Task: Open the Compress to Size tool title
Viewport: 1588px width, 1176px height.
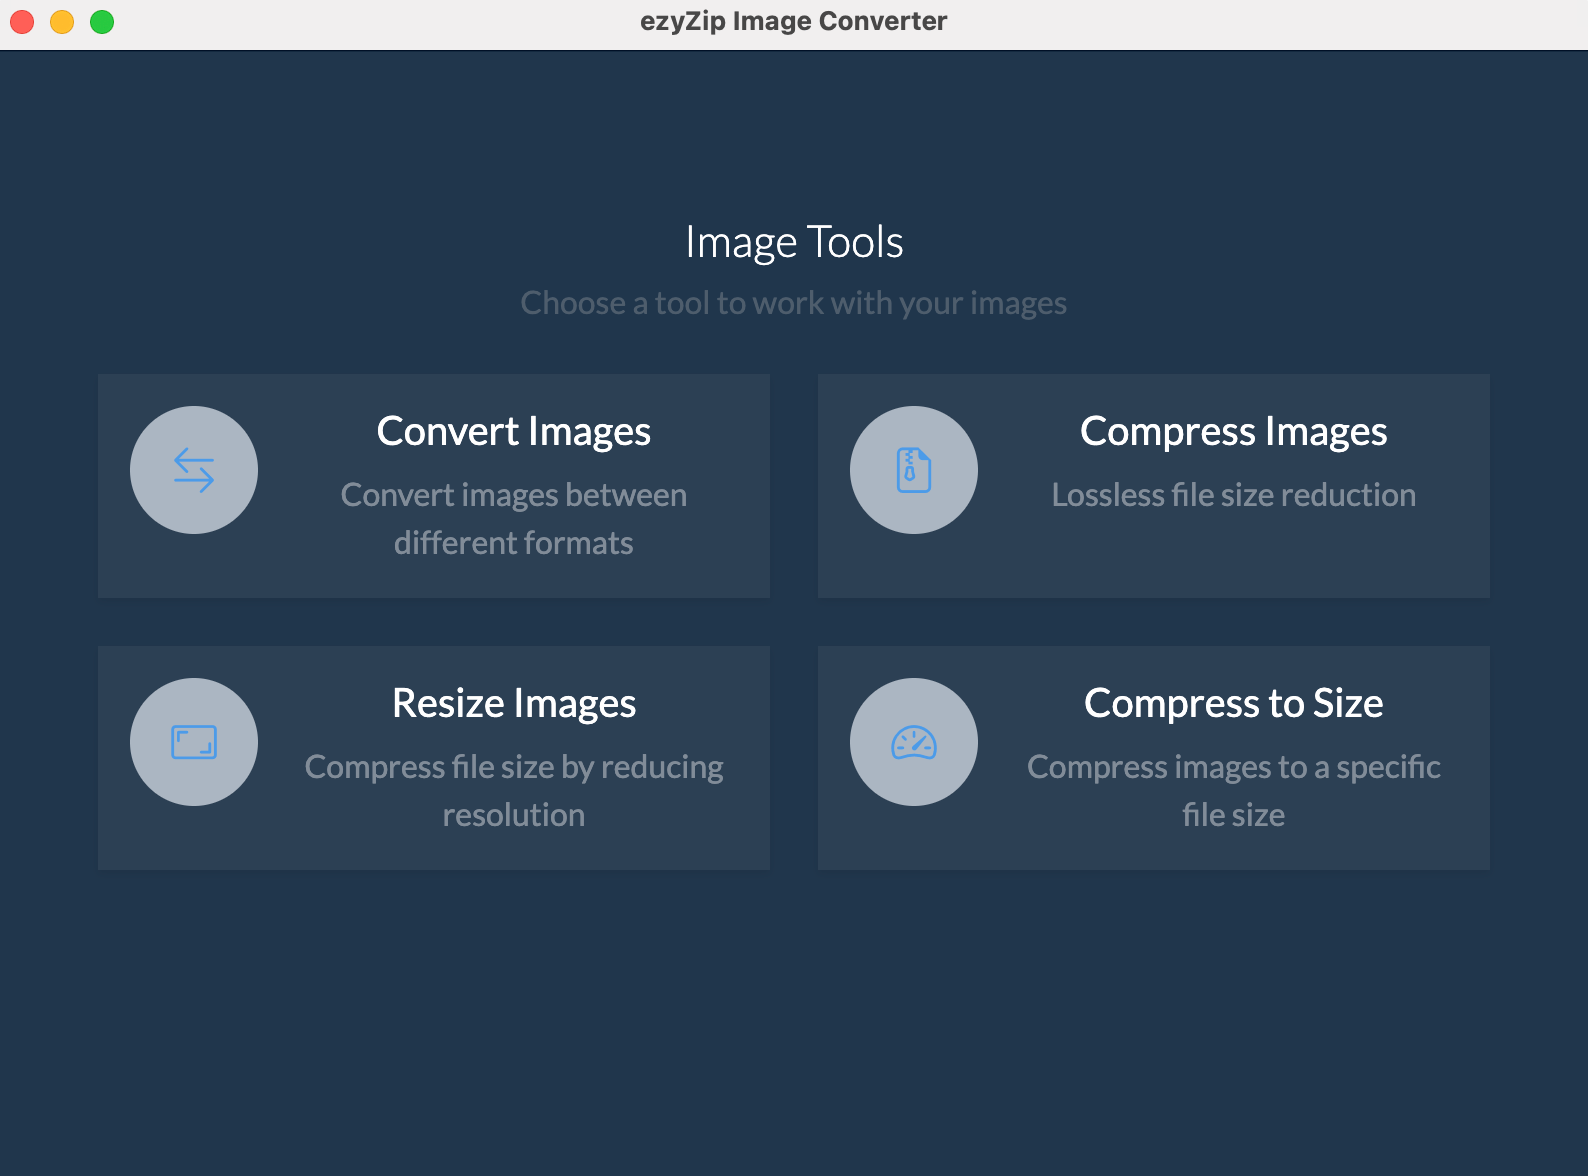Action: [1234, 704]
